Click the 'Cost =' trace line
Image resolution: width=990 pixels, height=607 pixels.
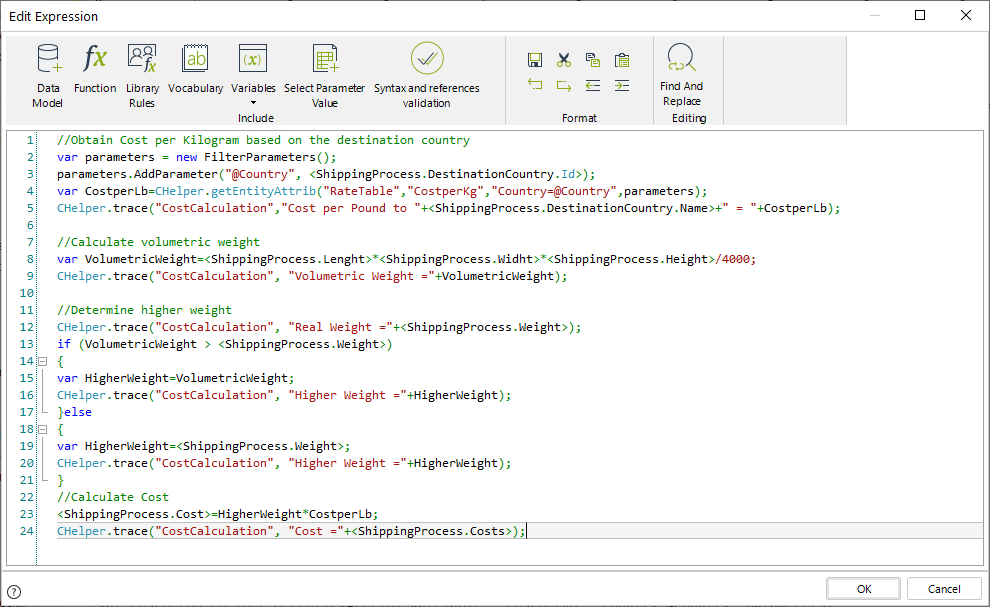pos(291,532)
